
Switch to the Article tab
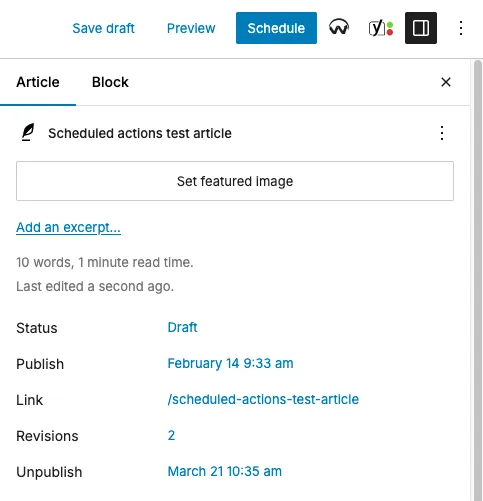coord(38,82)
